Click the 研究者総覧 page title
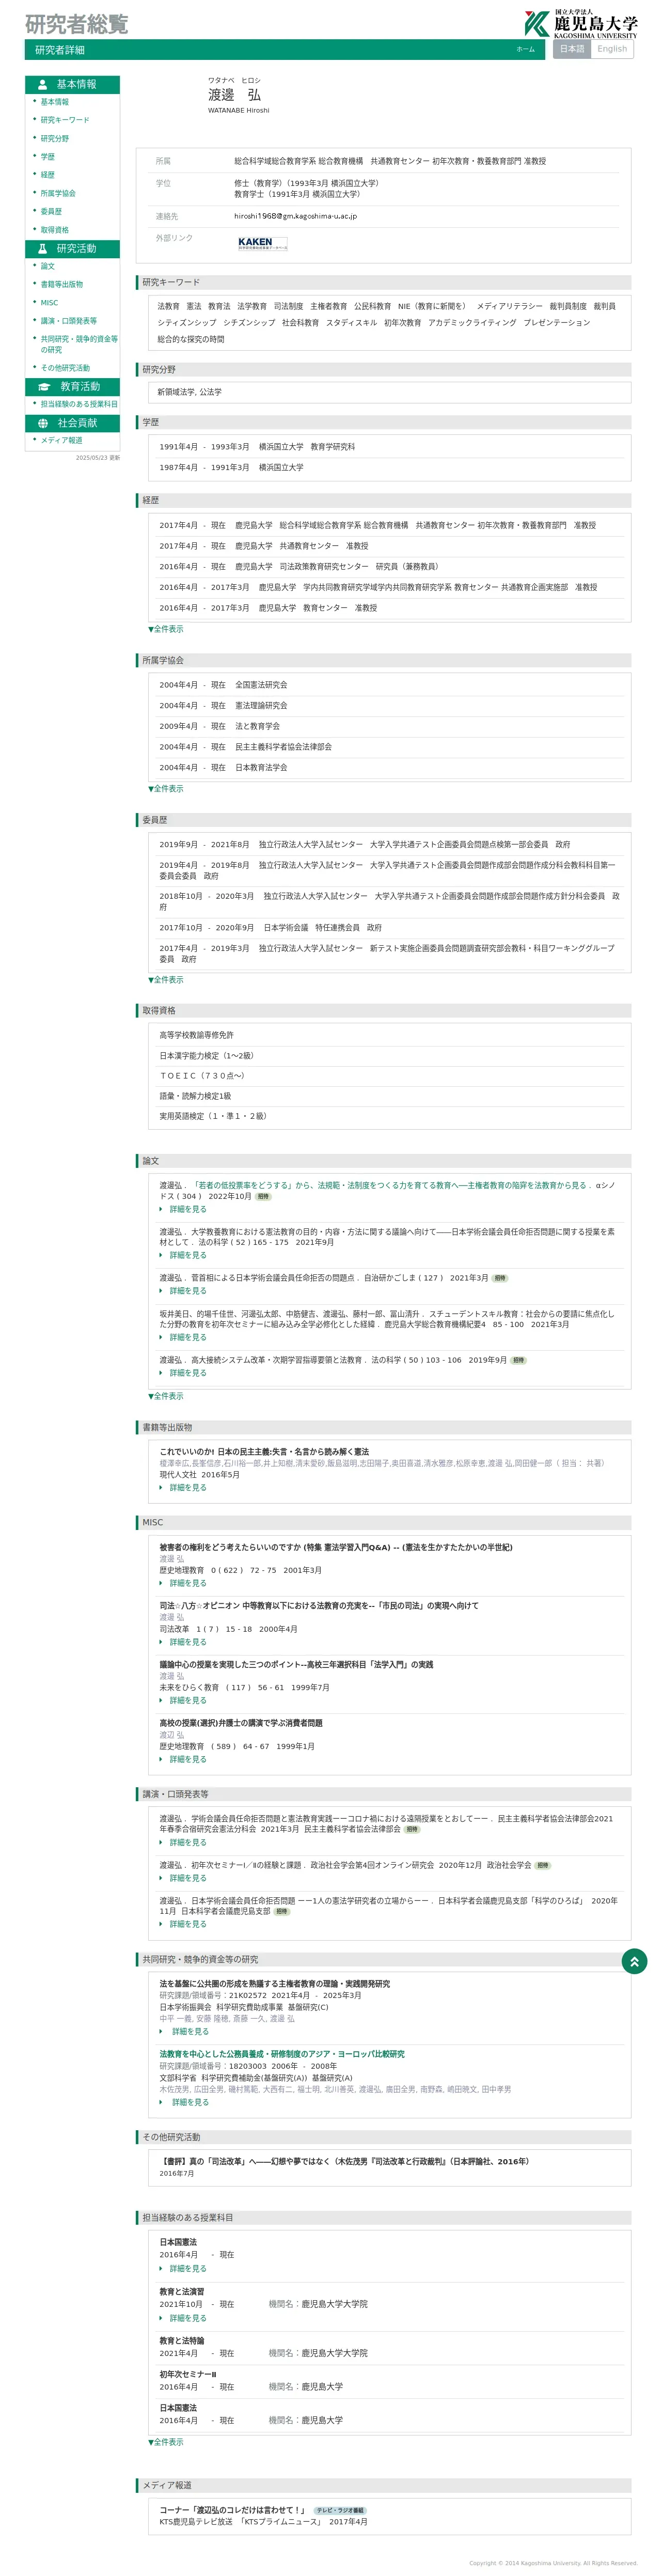The width and height of the screenshot is (663, 2576). point(77,24)
